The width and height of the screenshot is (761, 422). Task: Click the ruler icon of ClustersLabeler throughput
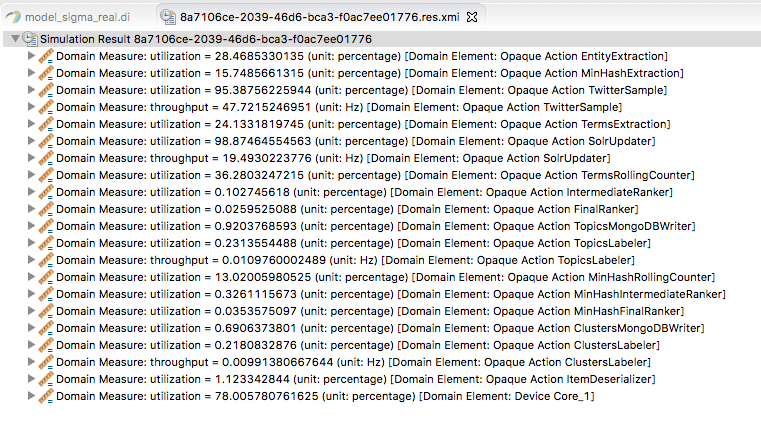(x=46, y=362)
